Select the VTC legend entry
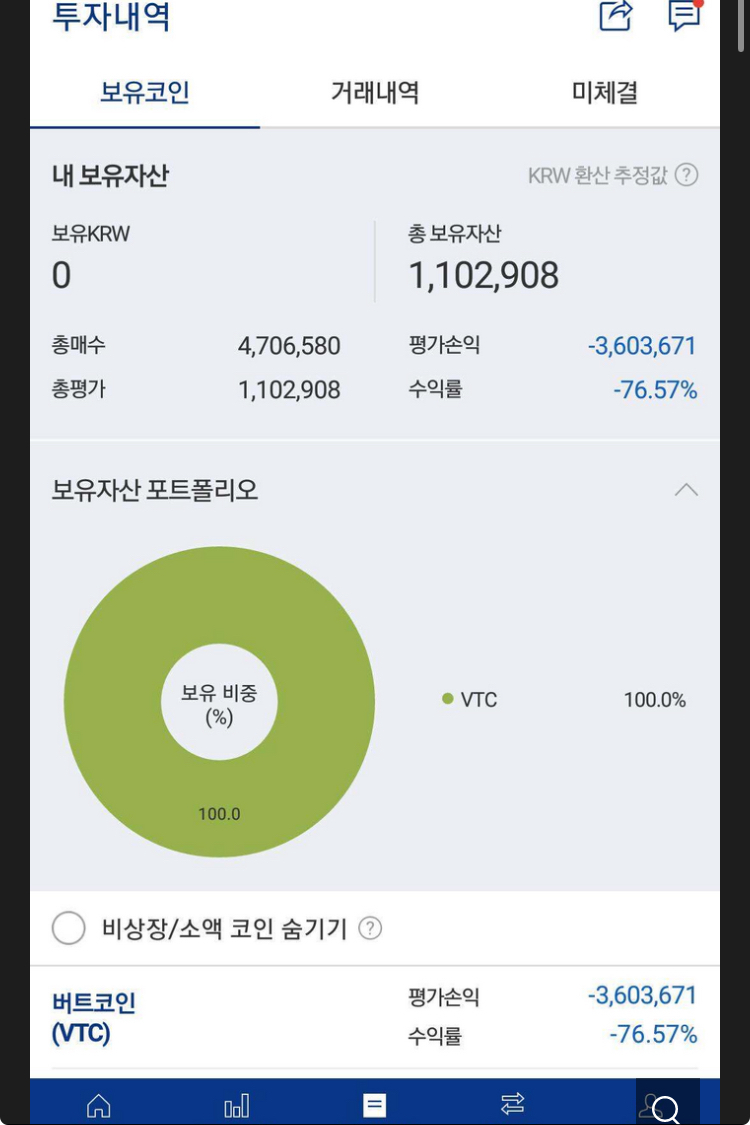750x1125 pixels. click(x=470, y=700)
